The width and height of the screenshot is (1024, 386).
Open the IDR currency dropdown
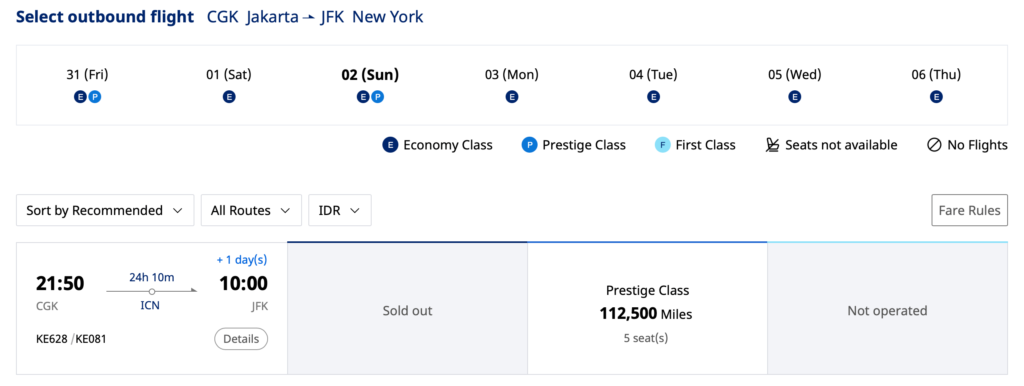[340, 210]
